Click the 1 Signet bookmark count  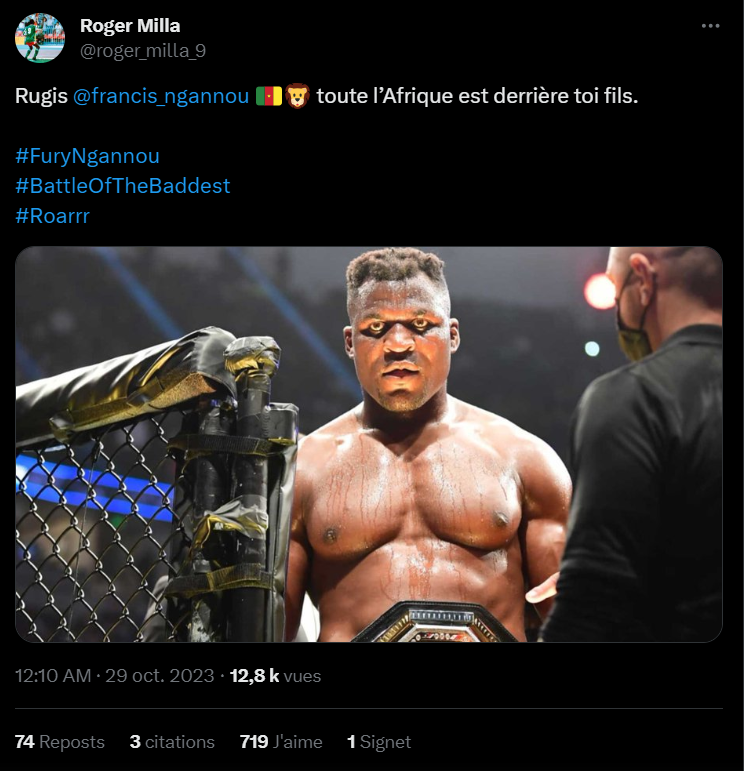pos(379,742)
